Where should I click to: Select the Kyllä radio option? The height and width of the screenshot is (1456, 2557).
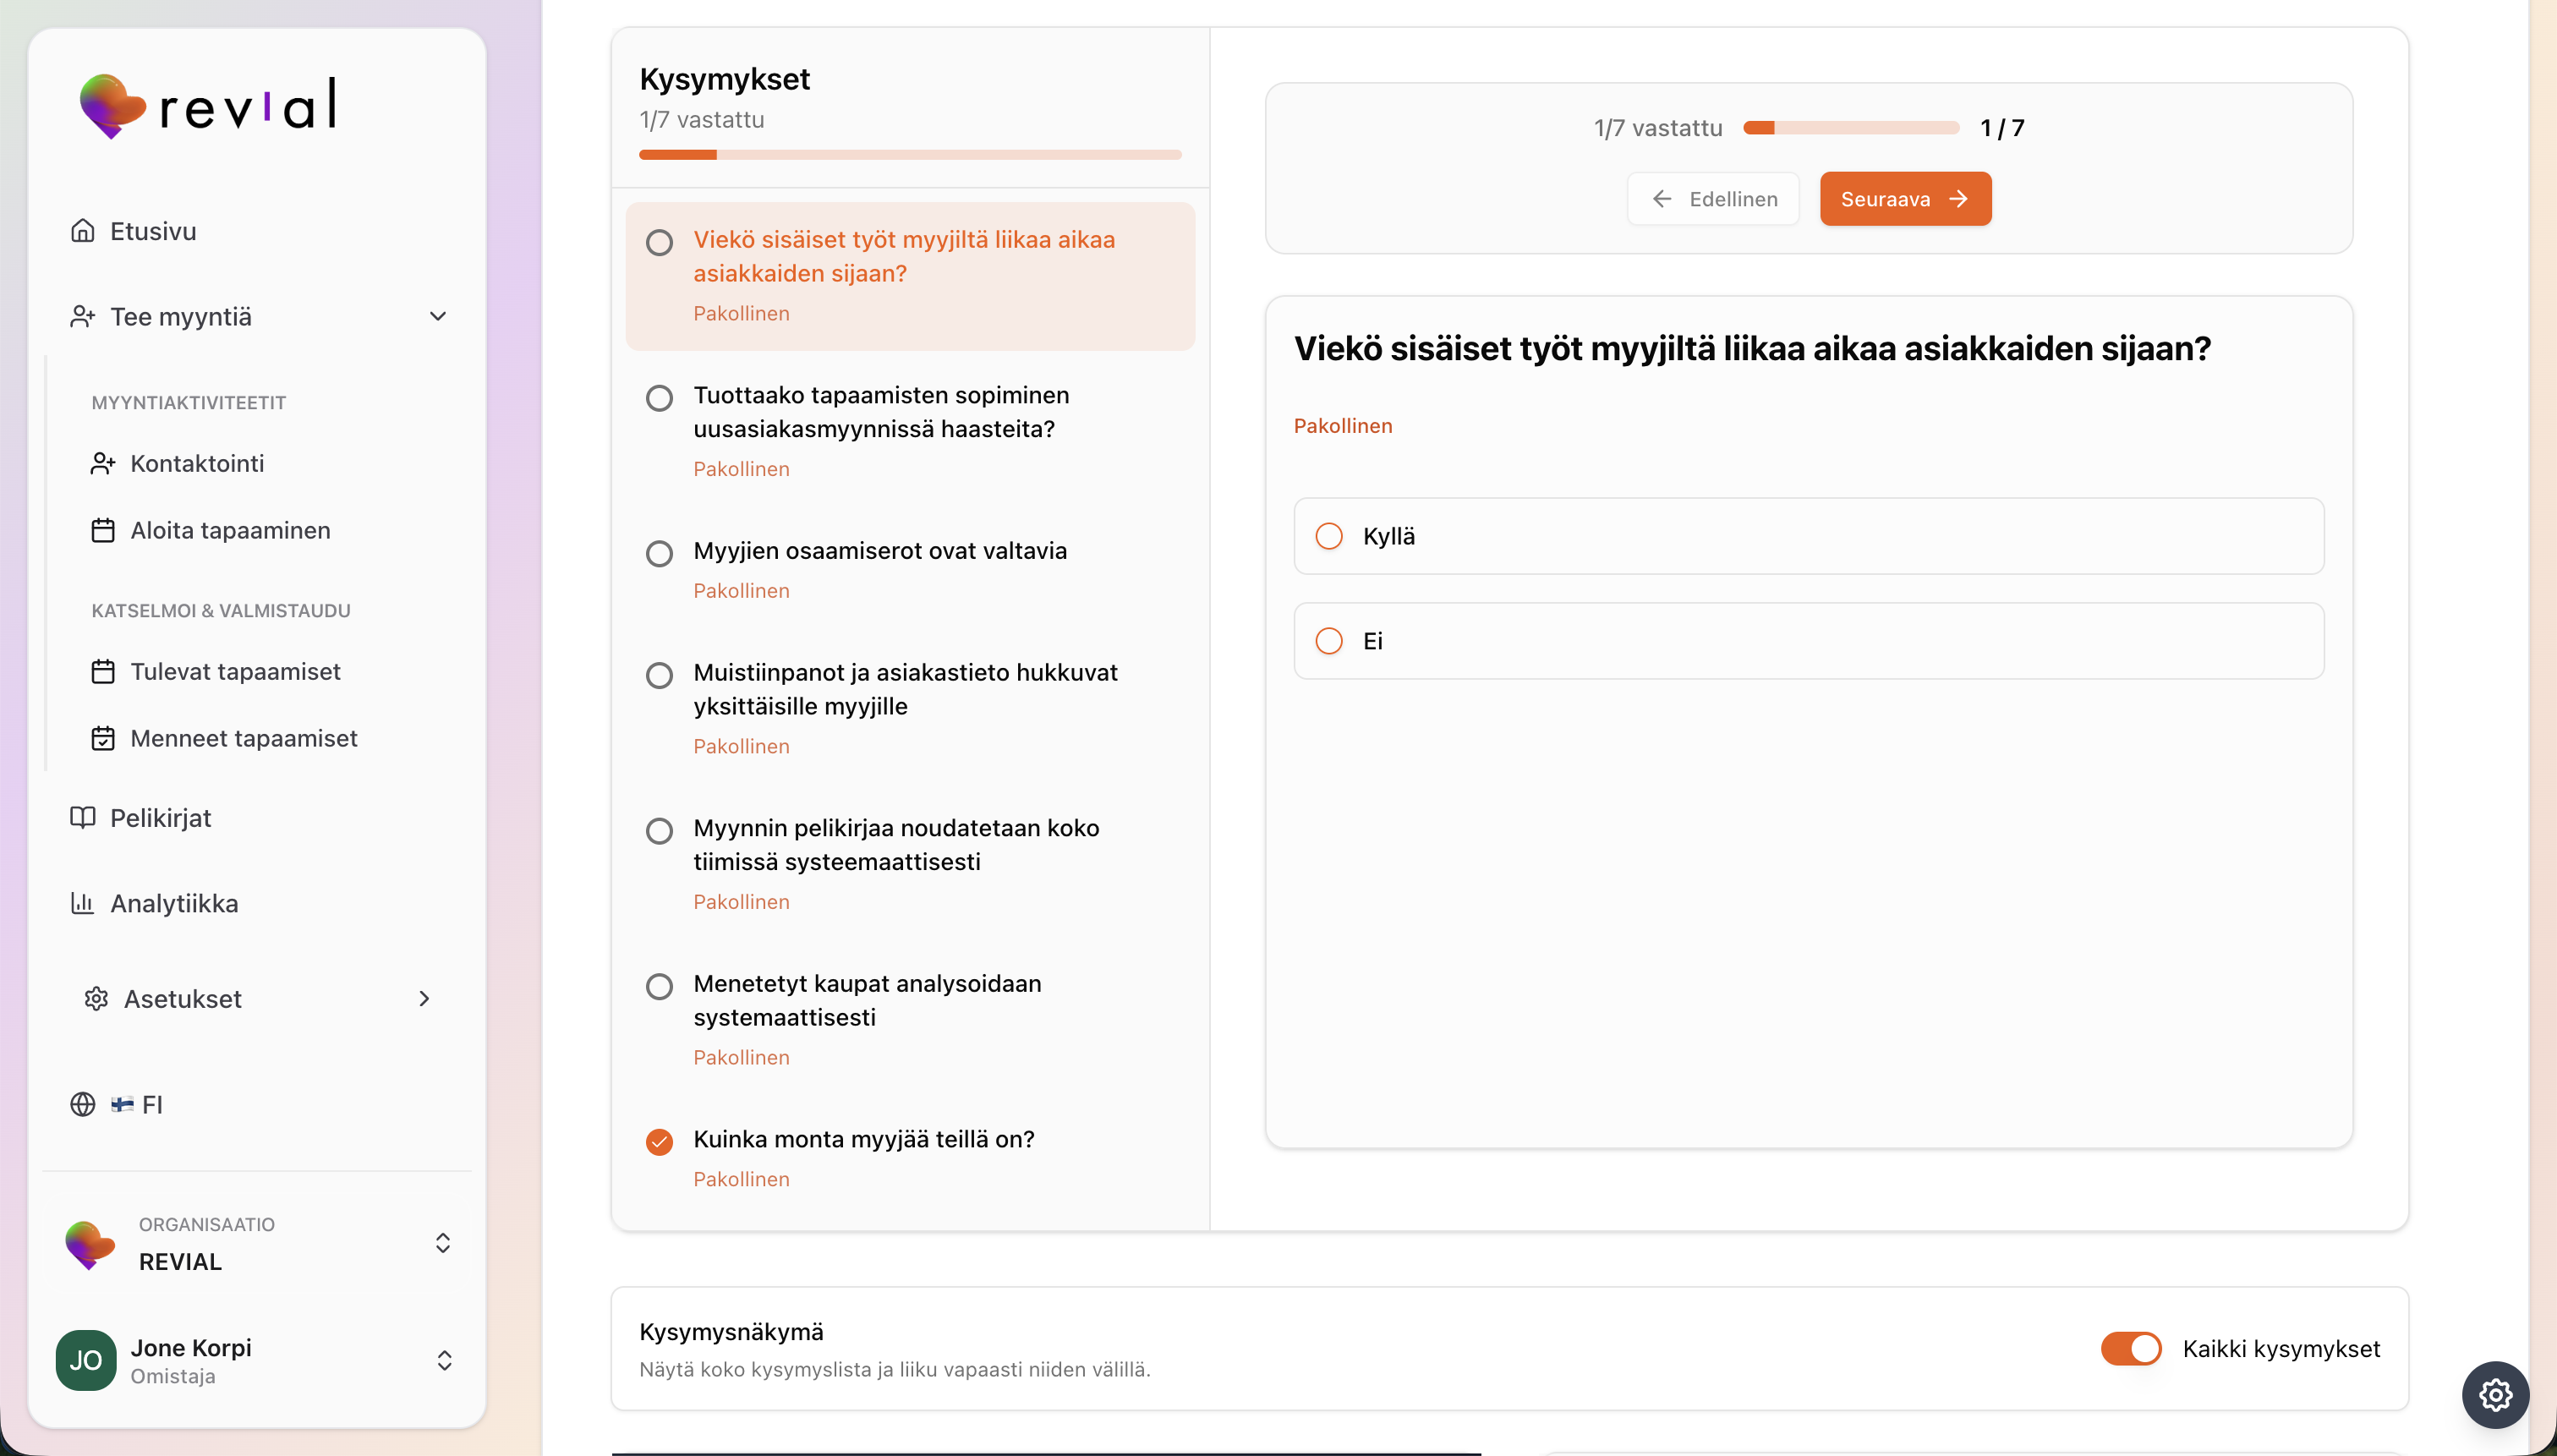coord(1329,537)
